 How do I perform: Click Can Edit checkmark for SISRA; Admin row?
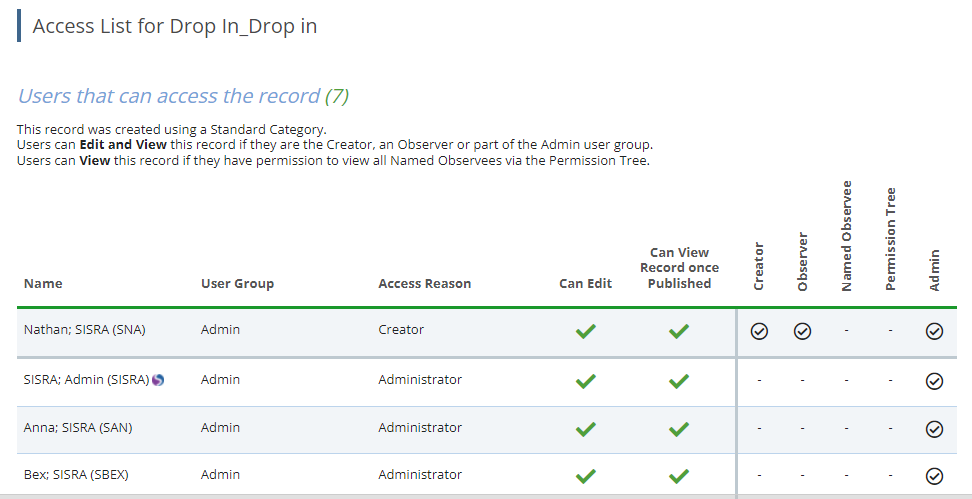(x=586, y=380)
